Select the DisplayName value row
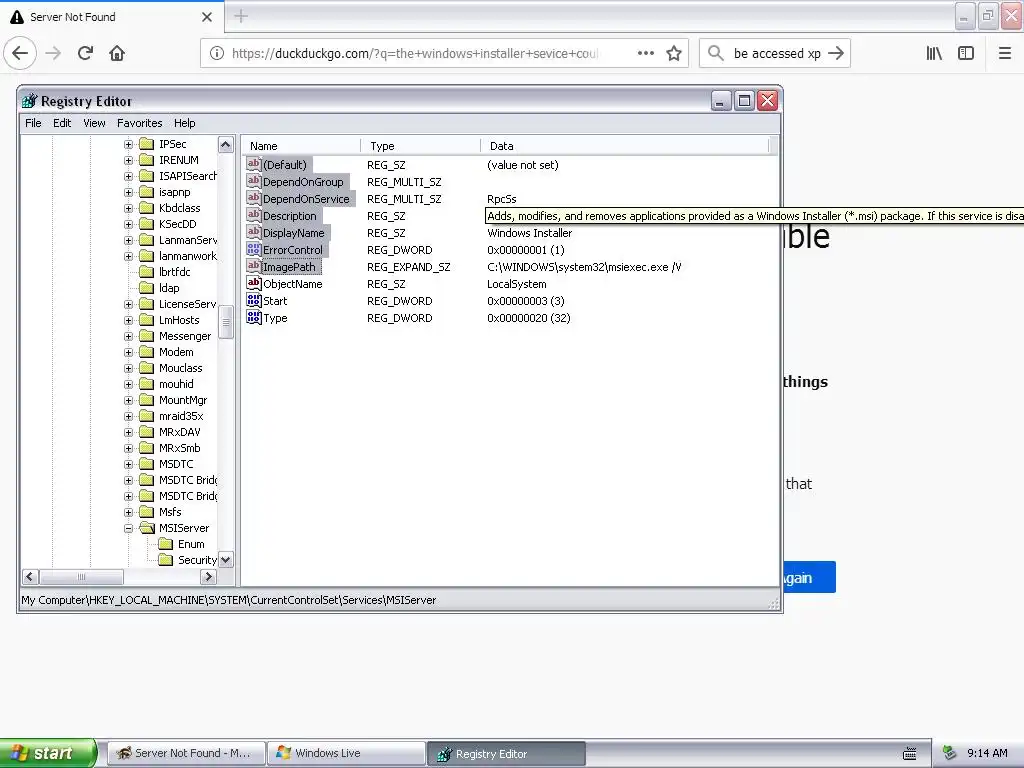1024x768 pixels. pyautogui.click(x=512, y=233)
